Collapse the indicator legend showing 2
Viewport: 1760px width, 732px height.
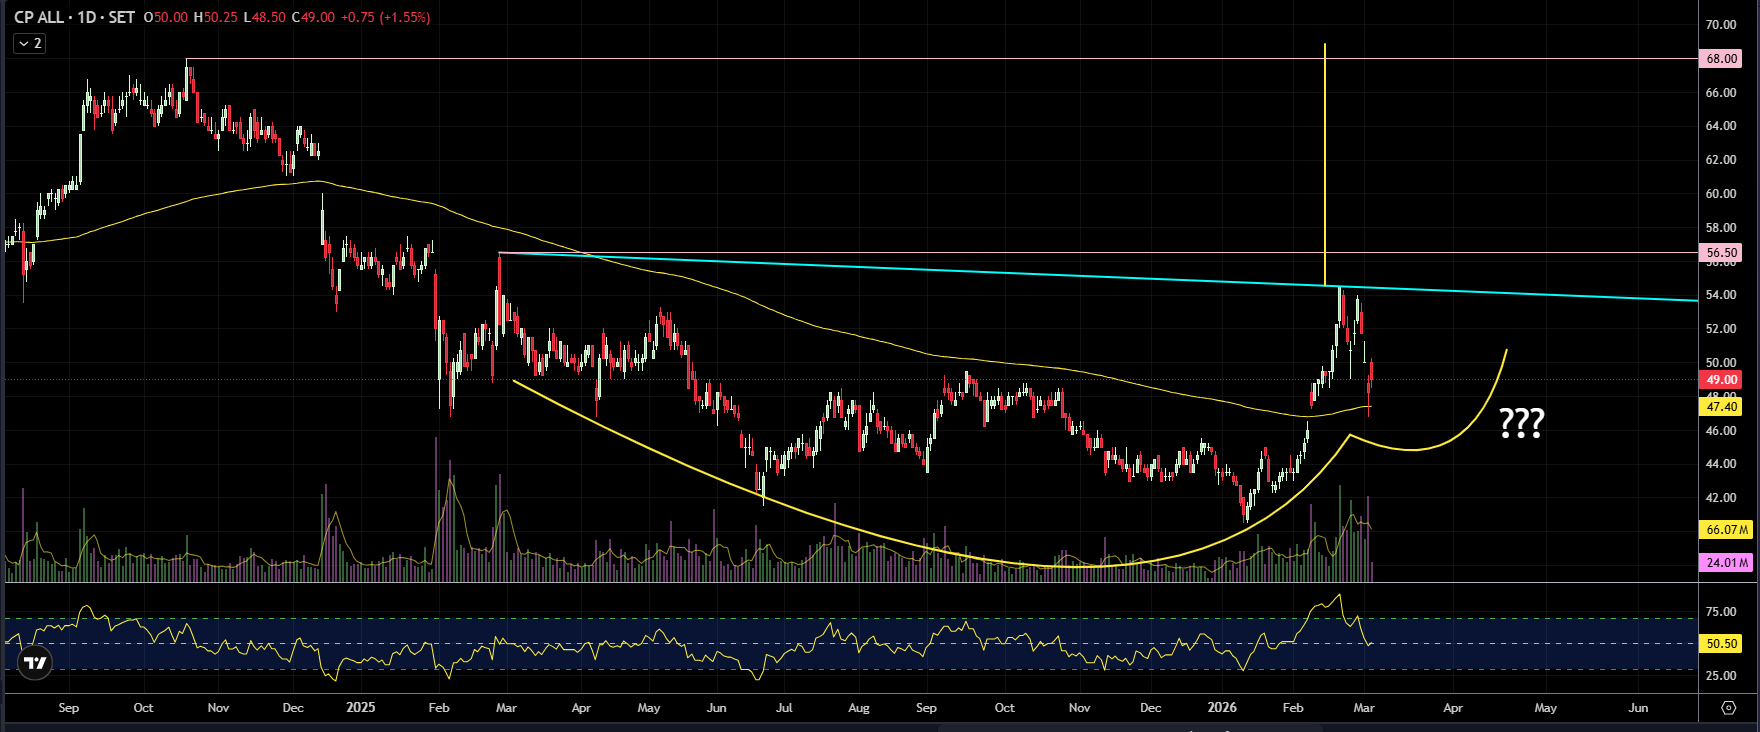click(30, 43)
